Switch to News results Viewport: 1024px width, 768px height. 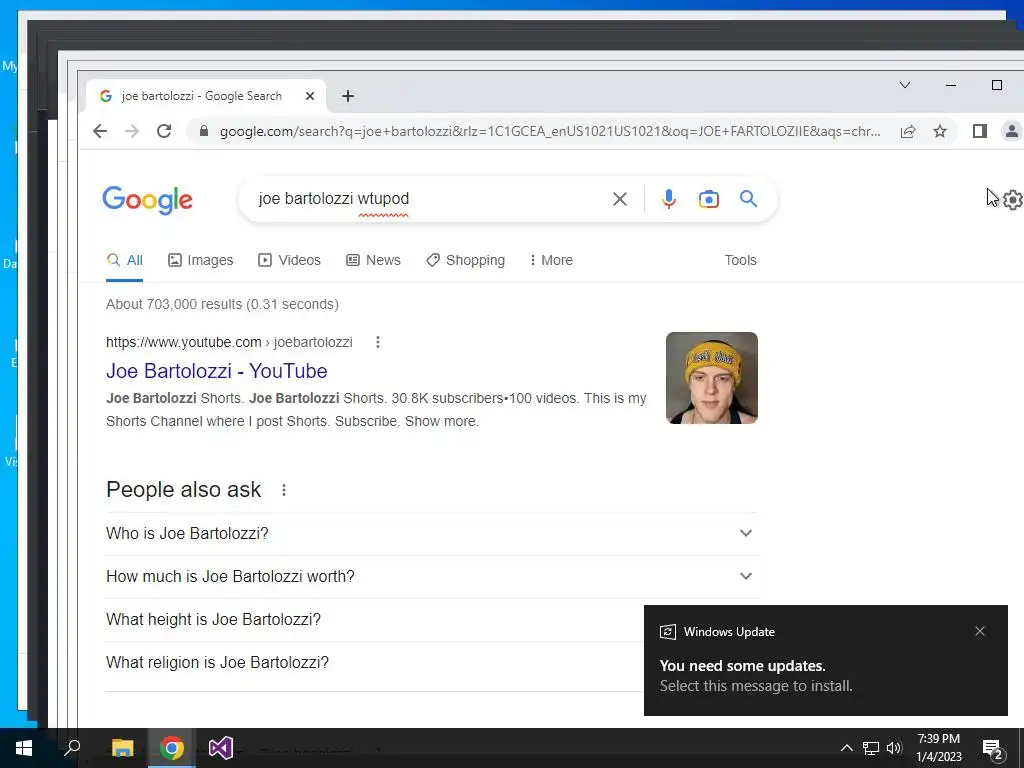(x=373, y=260)
